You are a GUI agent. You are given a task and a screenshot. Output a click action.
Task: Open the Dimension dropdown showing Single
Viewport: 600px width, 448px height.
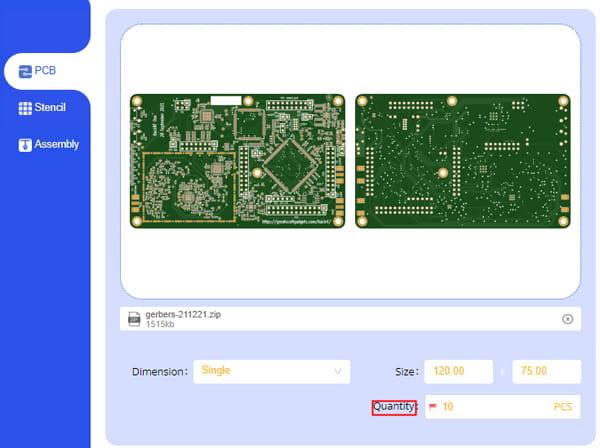272,371
